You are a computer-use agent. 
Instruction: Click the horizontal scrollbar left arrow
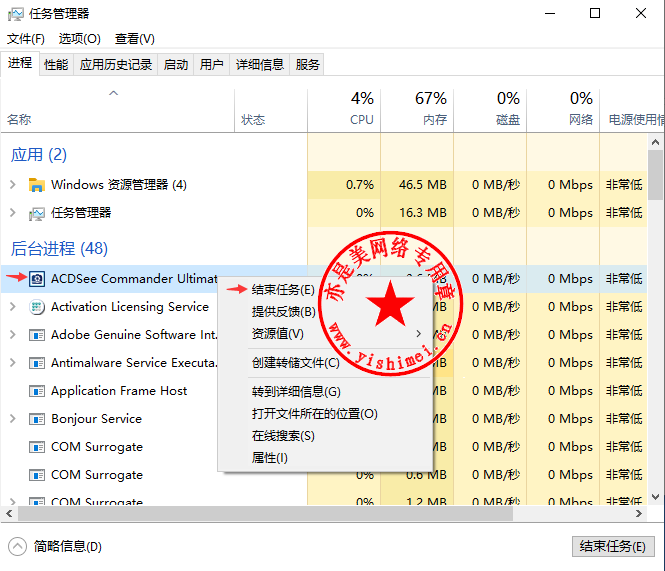(x=9, y=514)
